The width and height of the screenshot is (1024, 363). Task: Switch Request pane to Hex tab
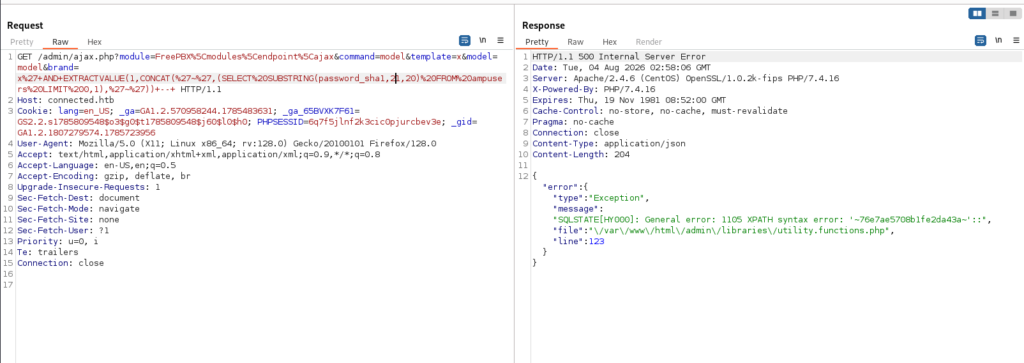pyautogui.click(x=95, y=42)
